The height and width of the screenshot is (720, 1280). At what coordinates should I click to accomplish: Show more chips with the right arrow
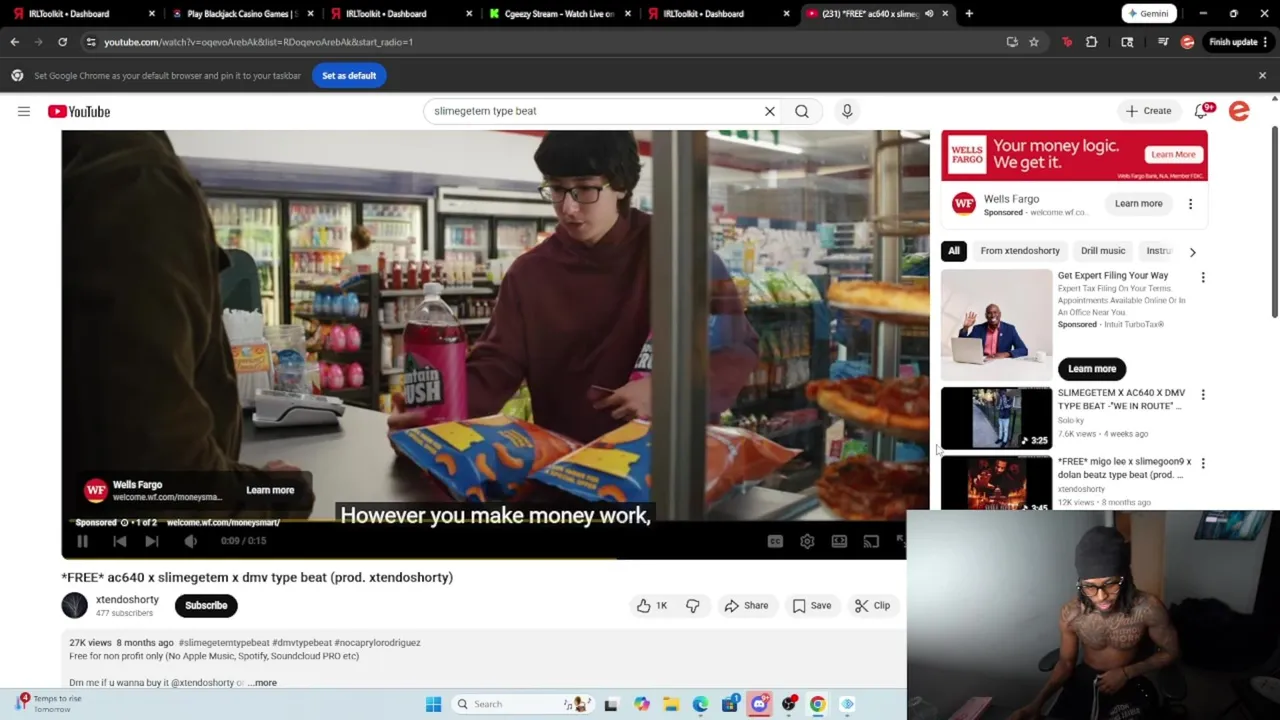[x=1192, y=252]
